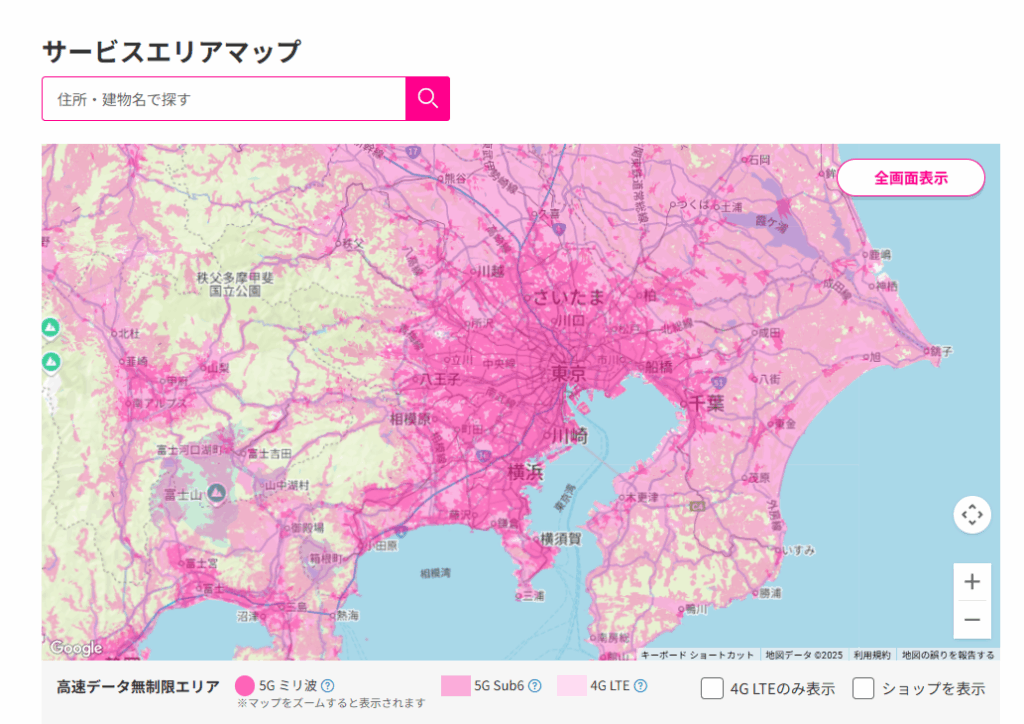The width and height of the screenshot is (1024, 724).
Task: Enable the 4G LTEのみ表示 checkbox
Action: coord(714,688)
